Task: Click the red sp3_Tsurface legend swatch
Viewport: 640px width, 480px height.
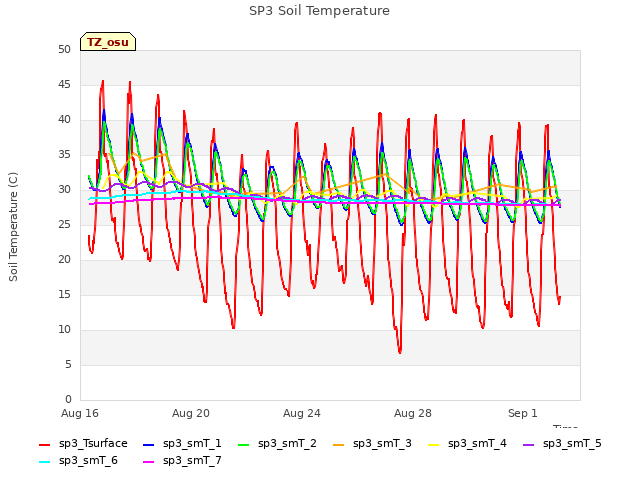Action: click(44, 444)
